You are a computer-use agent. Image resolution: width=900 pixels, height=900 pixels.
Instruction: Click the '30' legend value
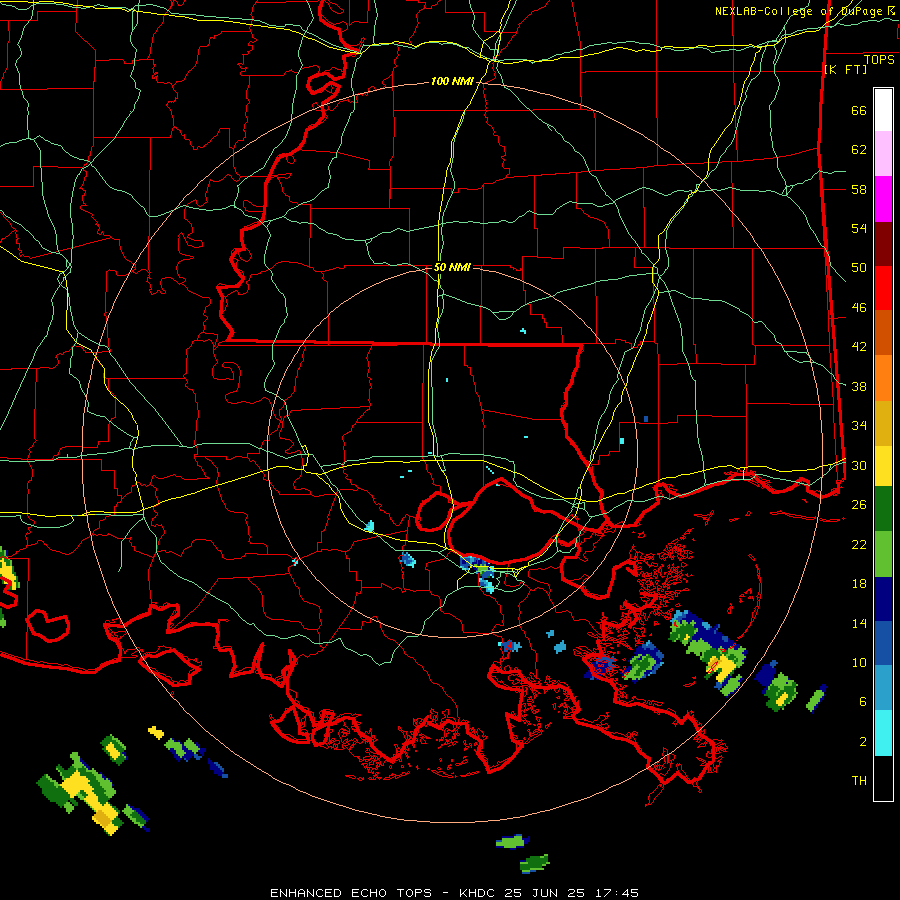[x=859, y=465]
